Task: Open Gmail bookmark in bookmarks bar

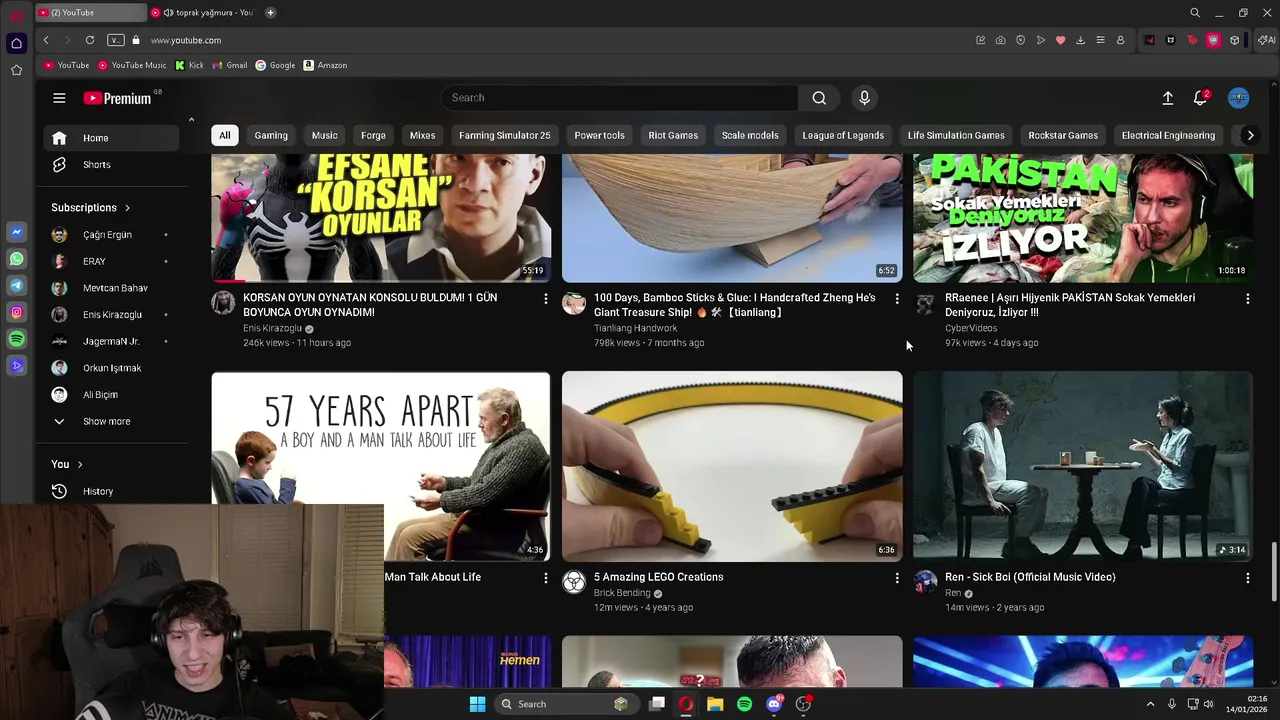Action: click(x=230, y=65)
